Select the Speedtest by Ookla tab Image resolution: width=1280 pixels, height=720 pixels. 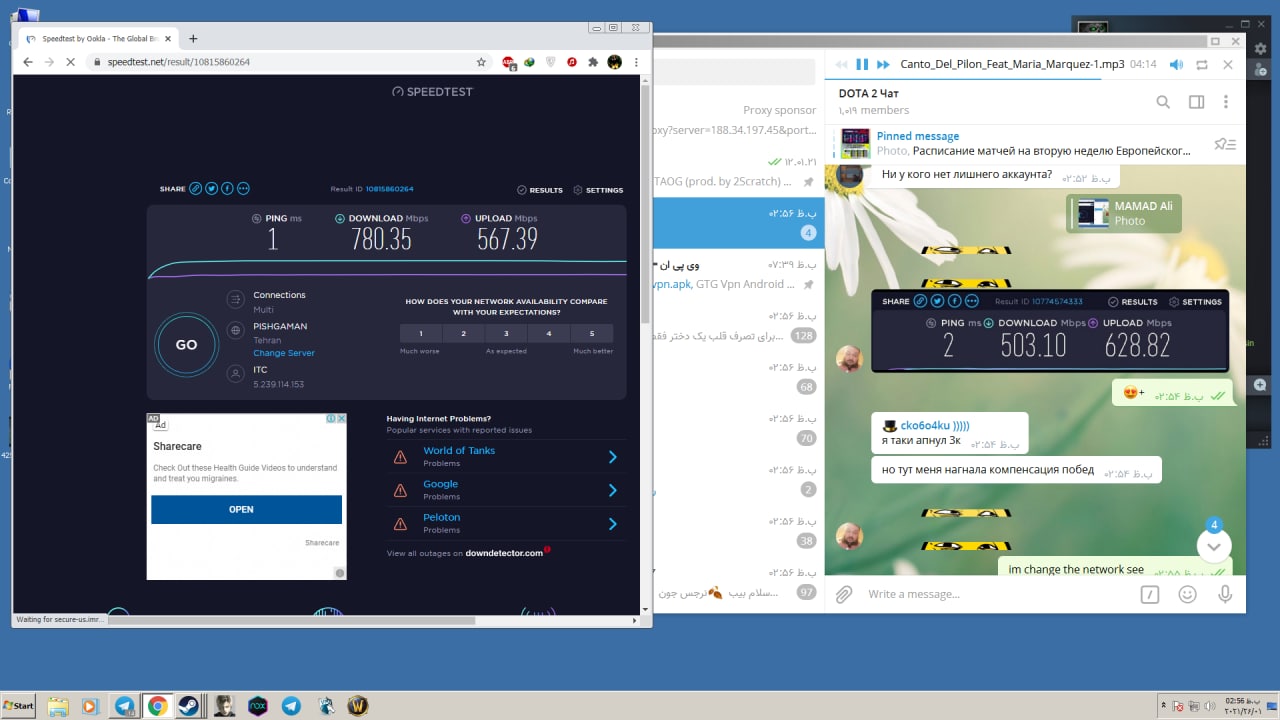pyautogui.click(x=98, y=39)
